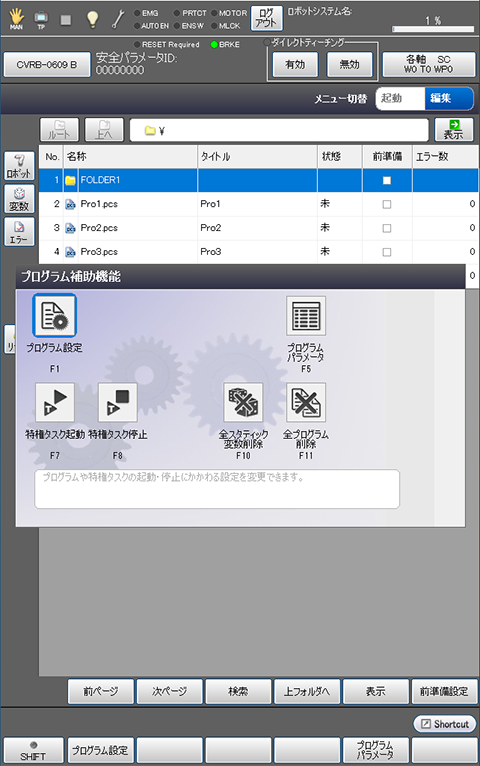480x766 pixels.
Task: Select 全スタティック変数削除 F10 icon
Action: click(x=243, y=402)
